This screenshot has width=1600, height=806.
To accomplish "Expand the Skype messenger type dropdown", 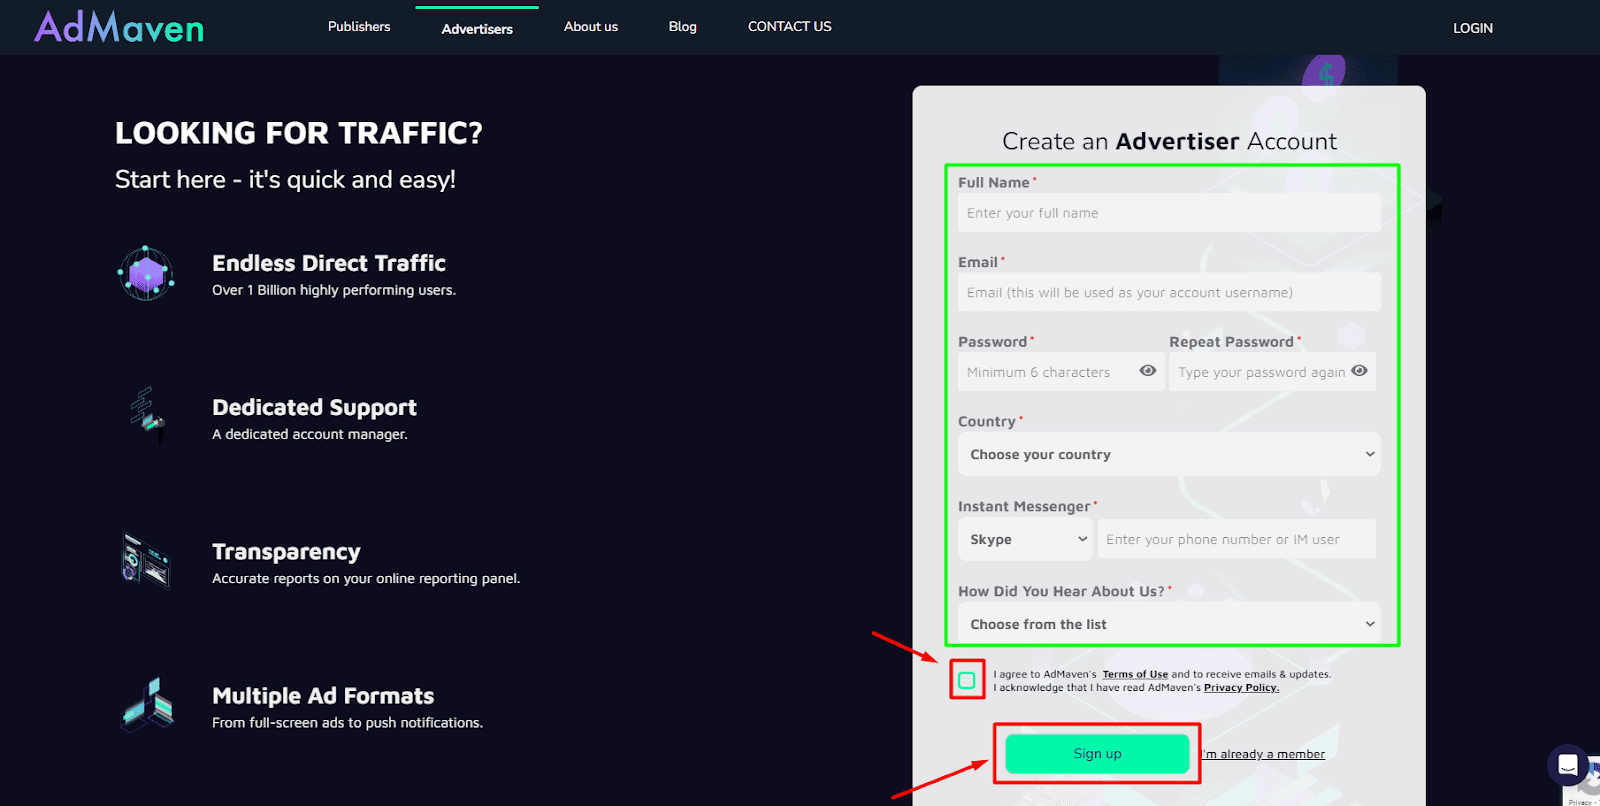I will click(x=1026, y=539).
